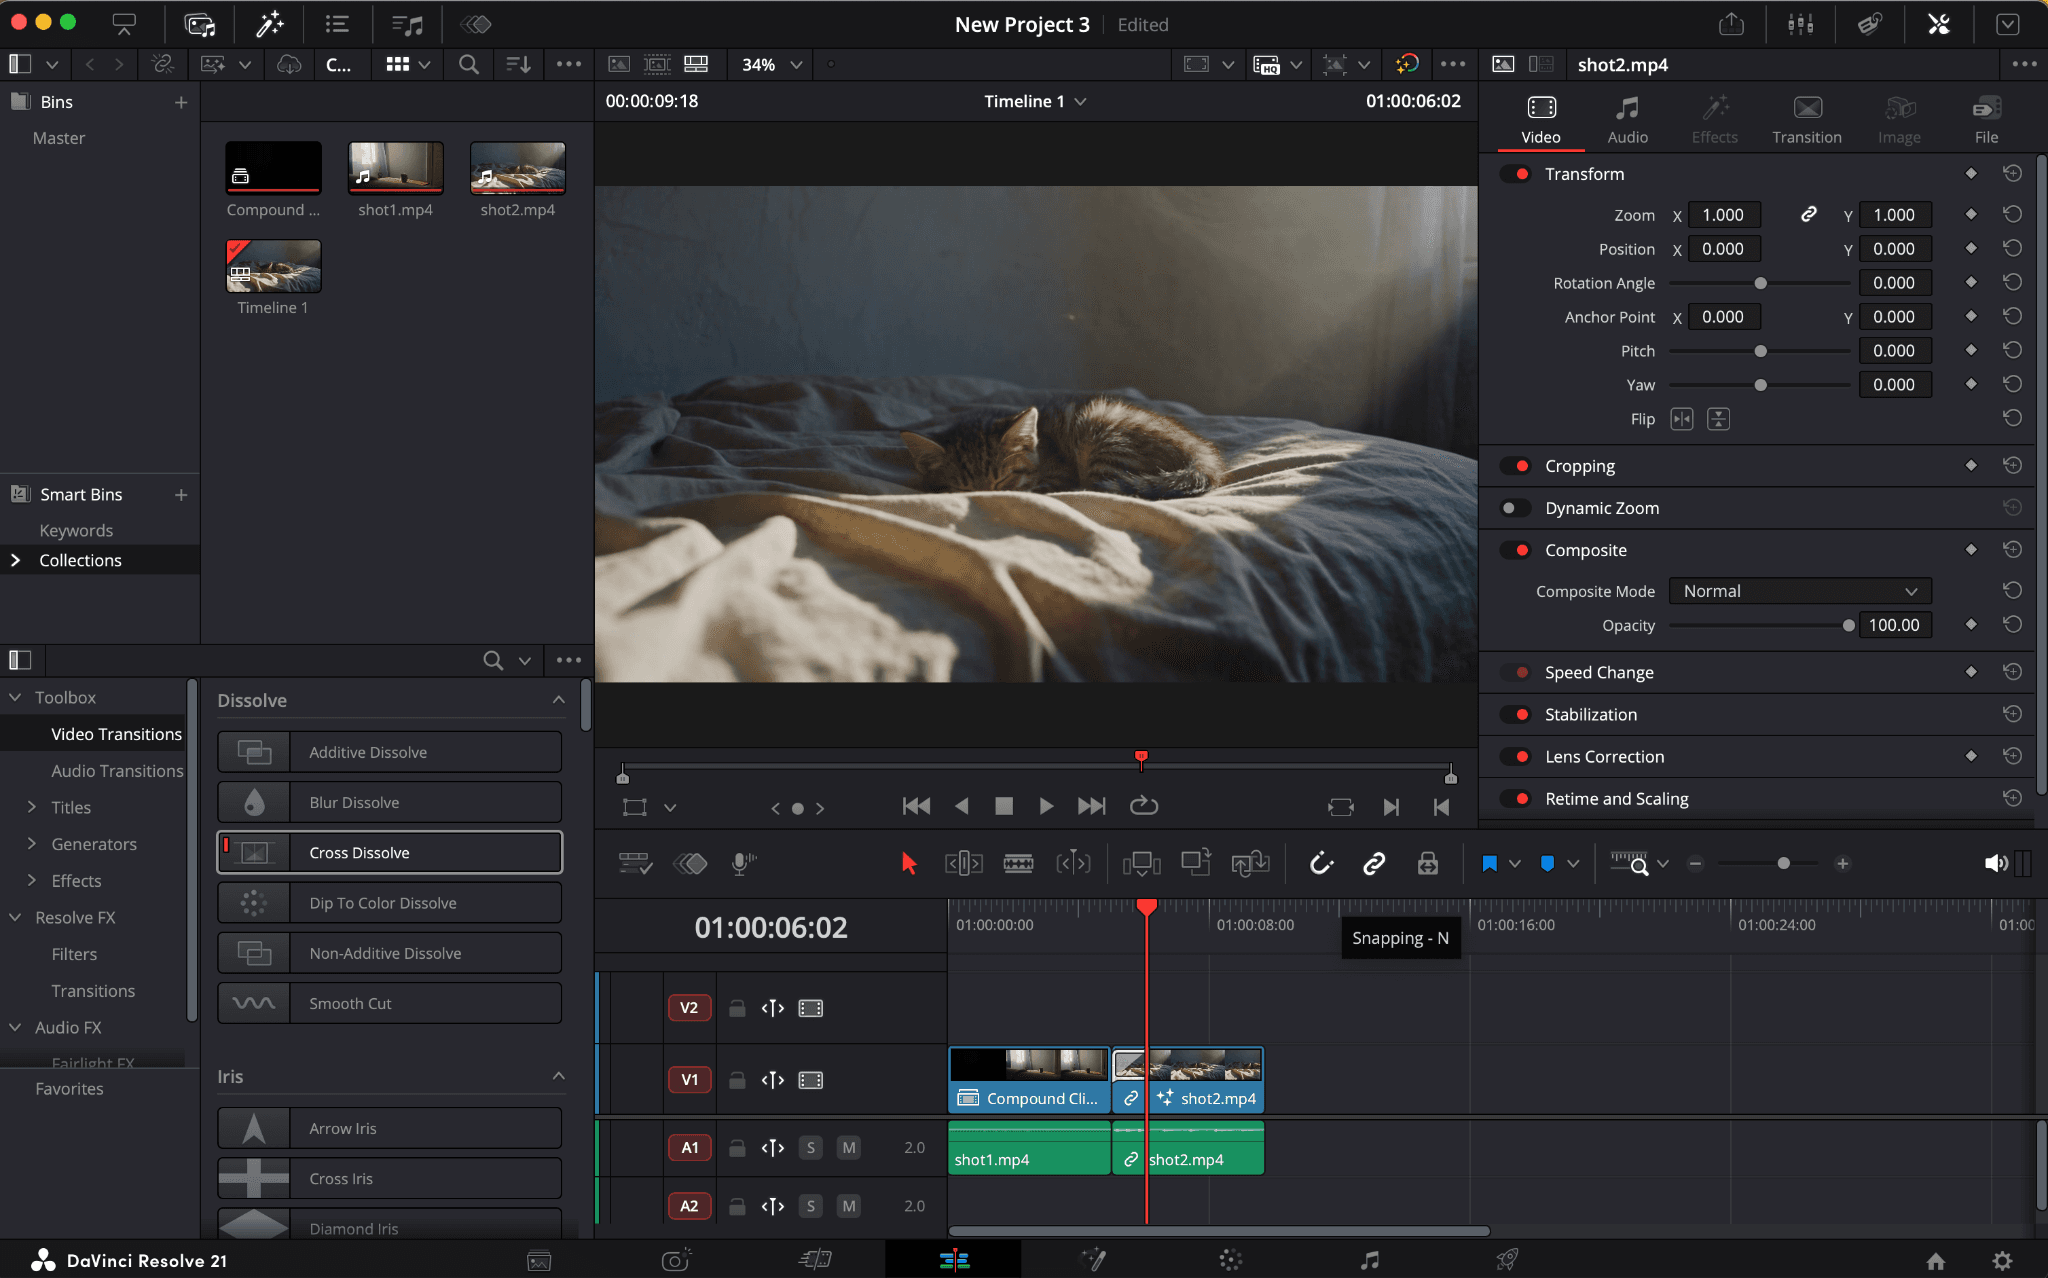
Task: Toggle the Lens Correction switch
Action: pos(1516,756)
